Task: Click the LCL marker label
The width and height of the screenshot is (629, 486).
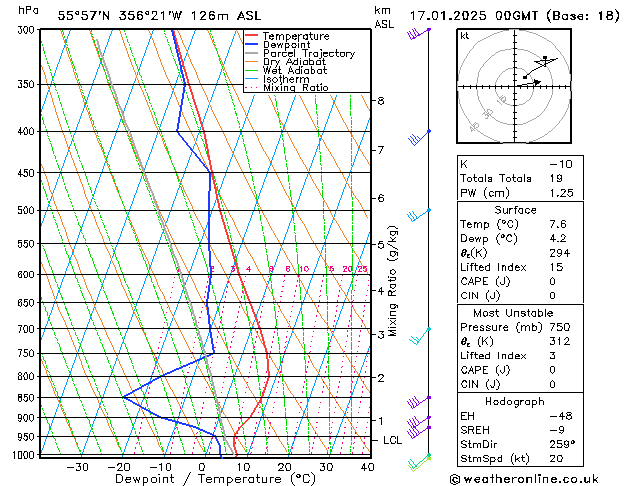Action: point(392,440)
